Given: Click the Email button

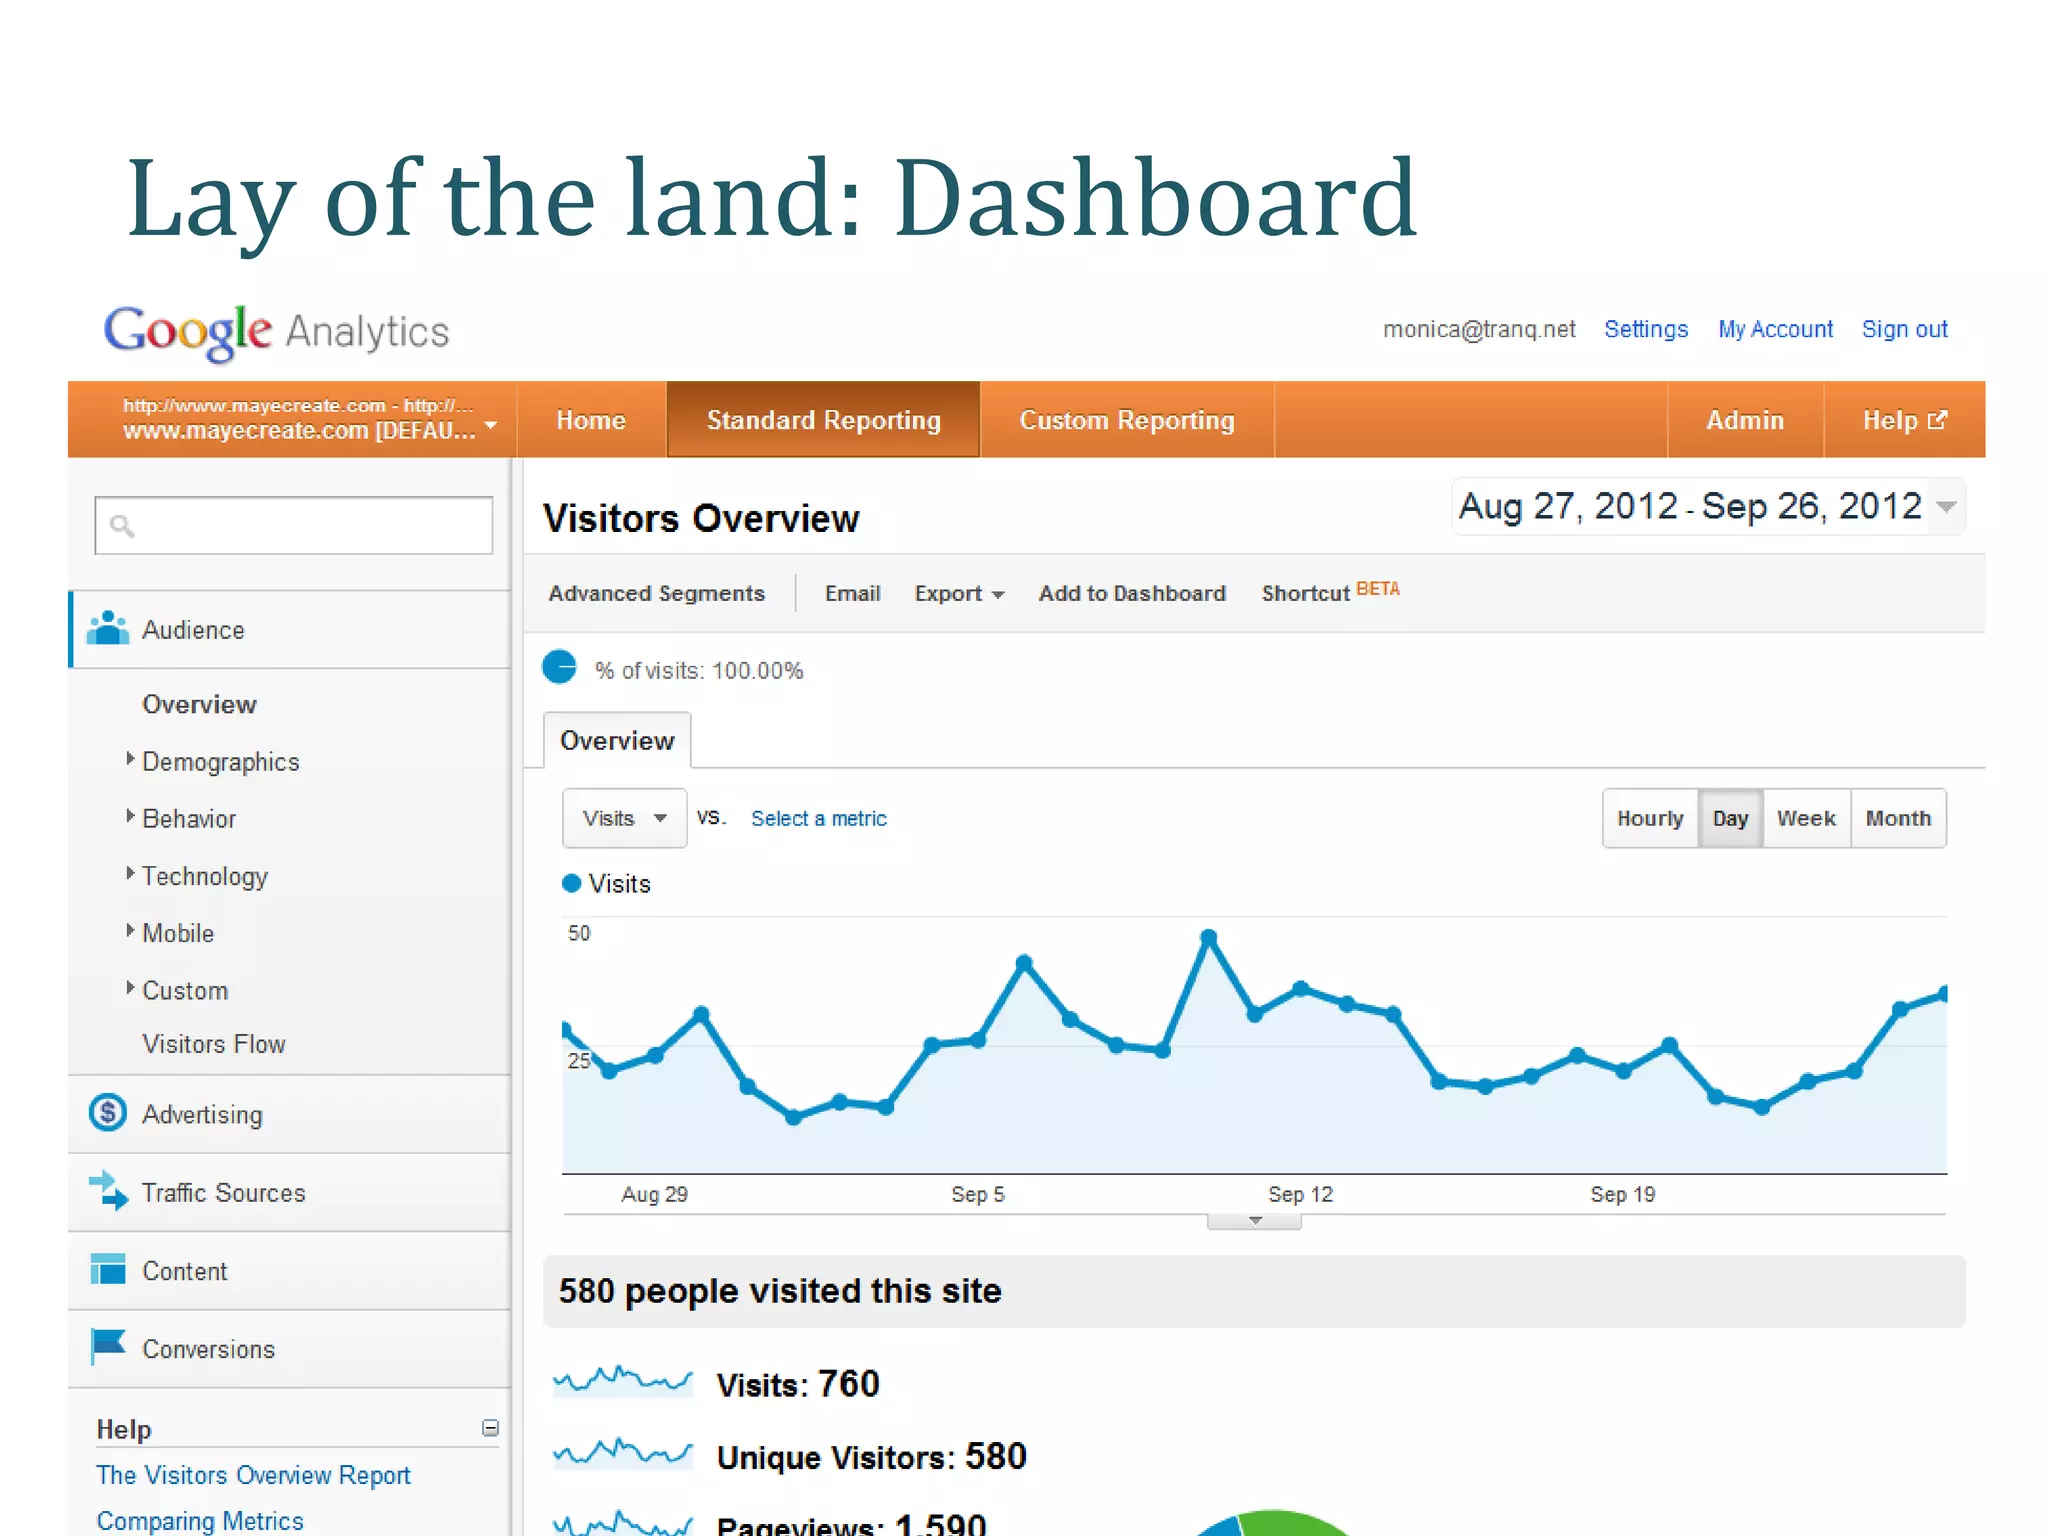Looking at the screenshot, I should [852, 593].
